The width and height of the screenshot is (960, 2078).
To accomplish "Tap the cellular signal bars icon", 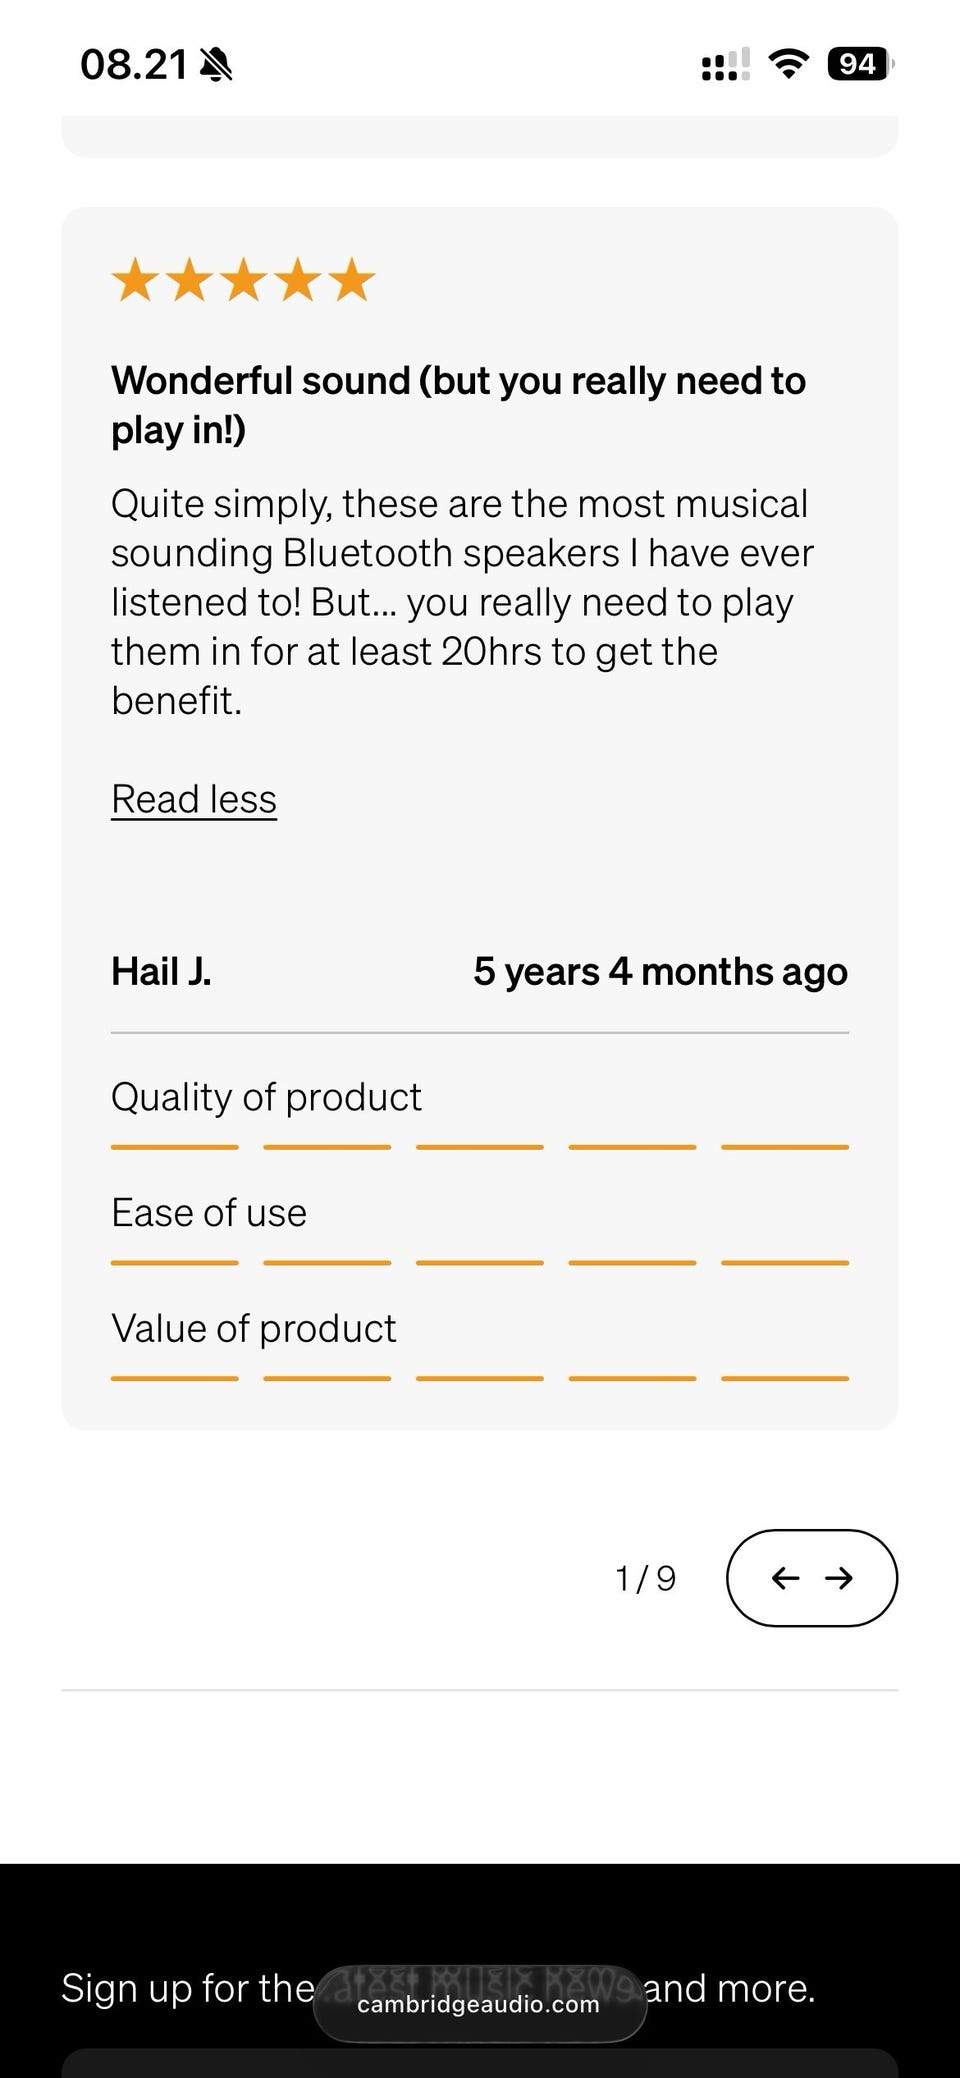I will point(725,66).
